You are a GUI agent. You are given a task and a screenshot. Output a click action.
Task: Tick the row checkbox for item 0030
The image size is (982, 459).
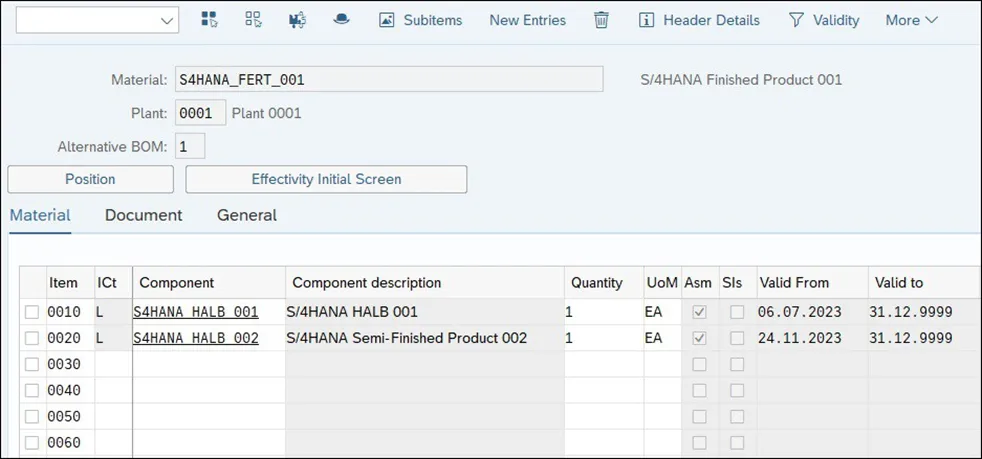pos(32,364)
